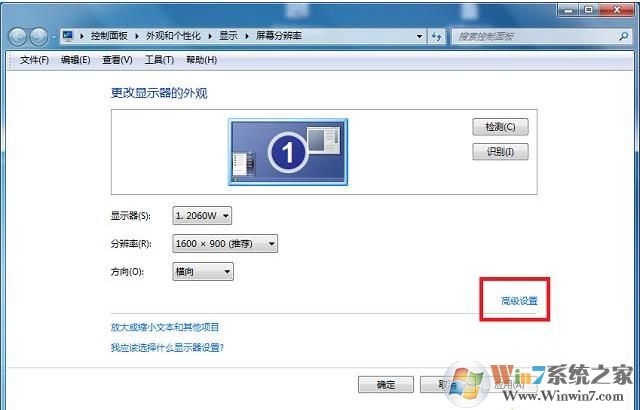Go forward with the Forward arrow button

tap(39, 37)
